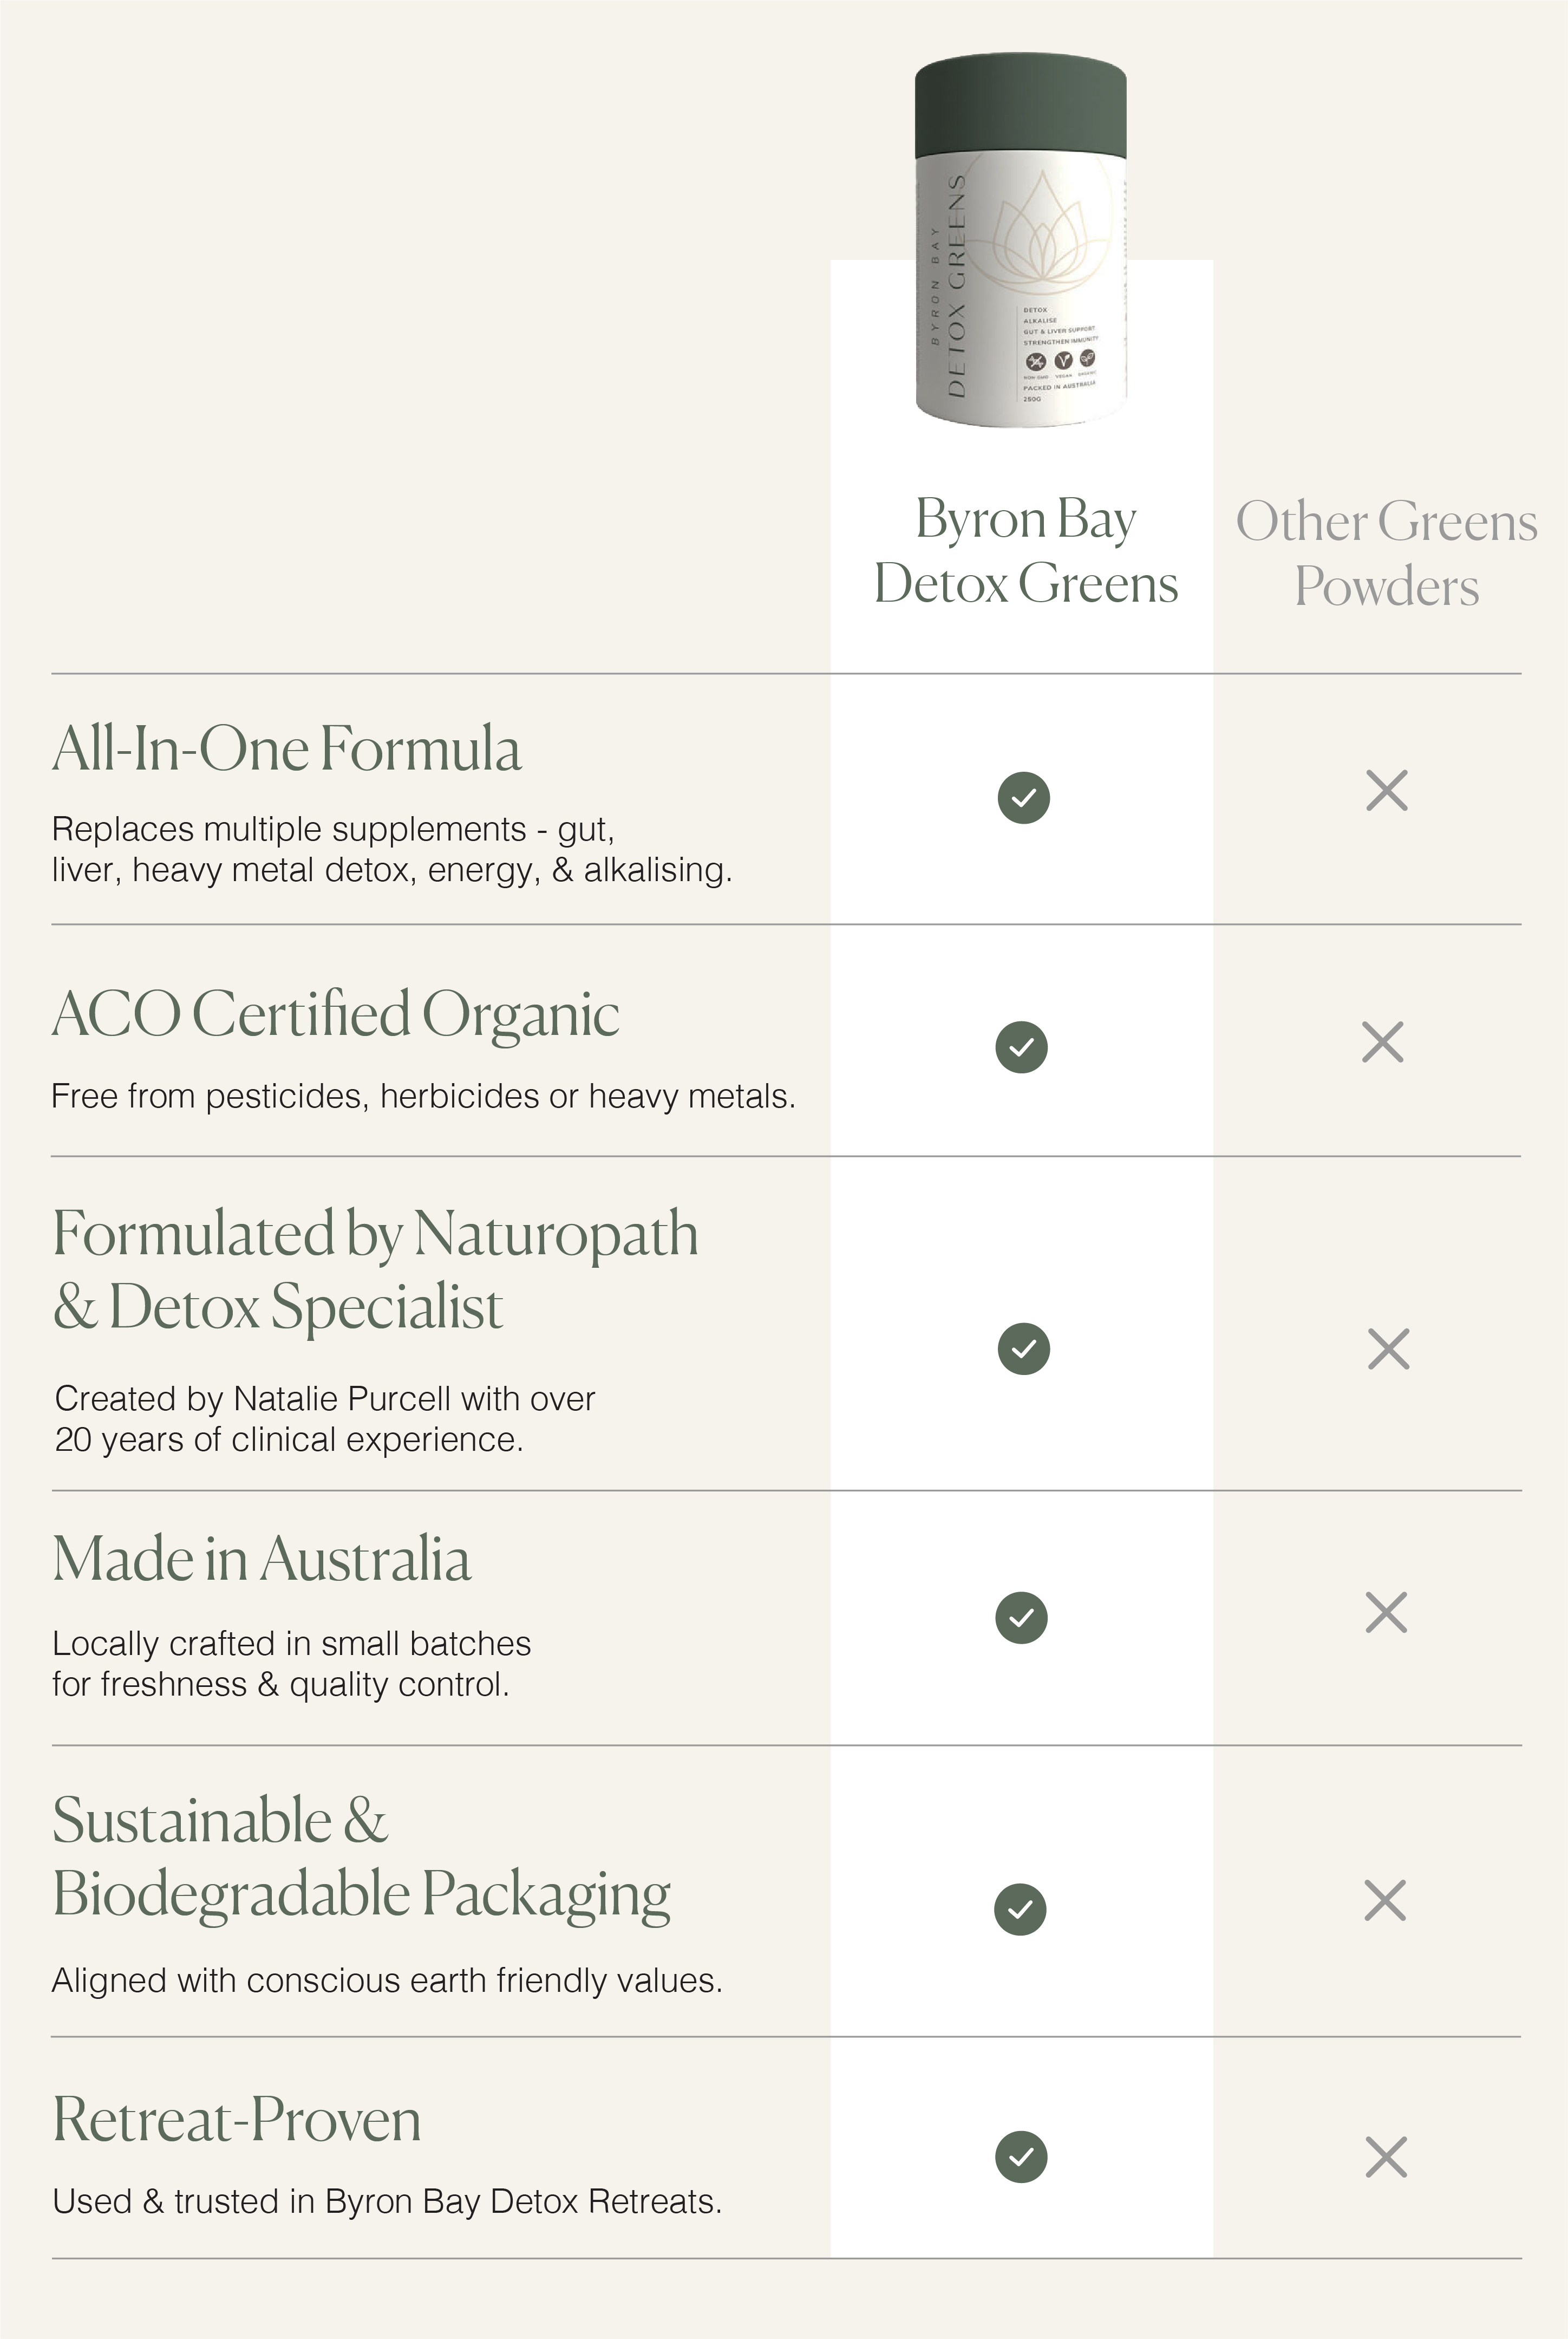This screenshot has width=1568, height=2339.
Task: Click the X icon in Retreat-Proven row
Action: pos(1386,2157)
